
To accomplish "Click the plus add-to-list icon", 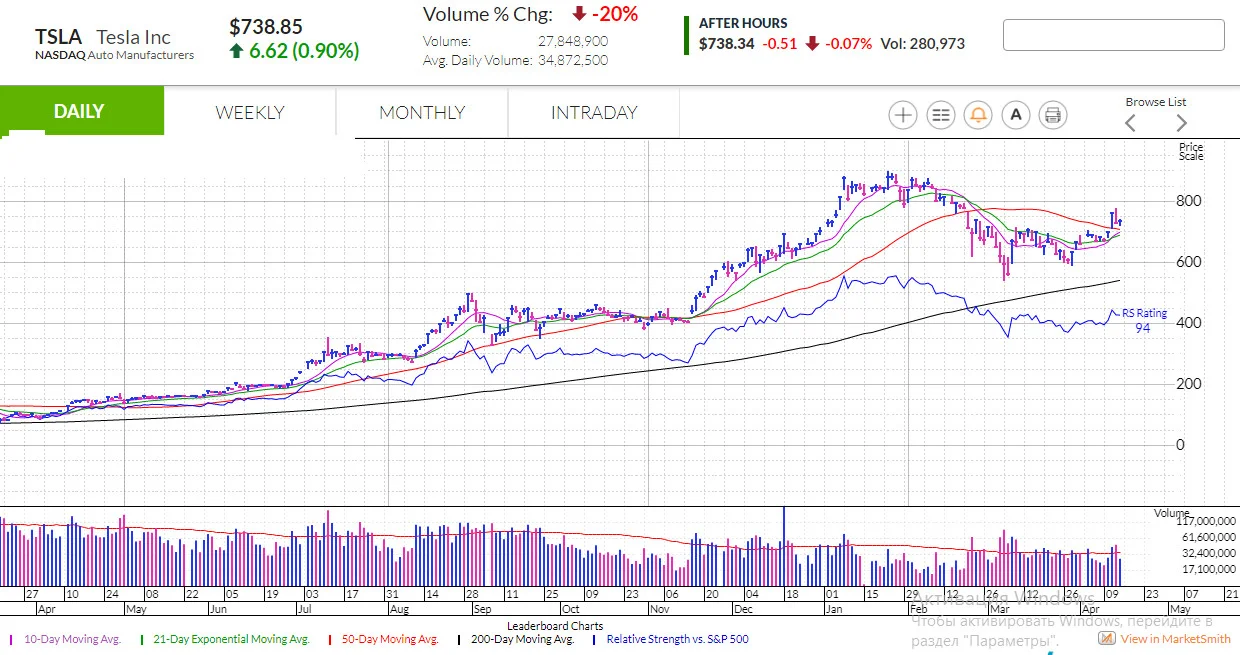I will (x=903, y=115).
